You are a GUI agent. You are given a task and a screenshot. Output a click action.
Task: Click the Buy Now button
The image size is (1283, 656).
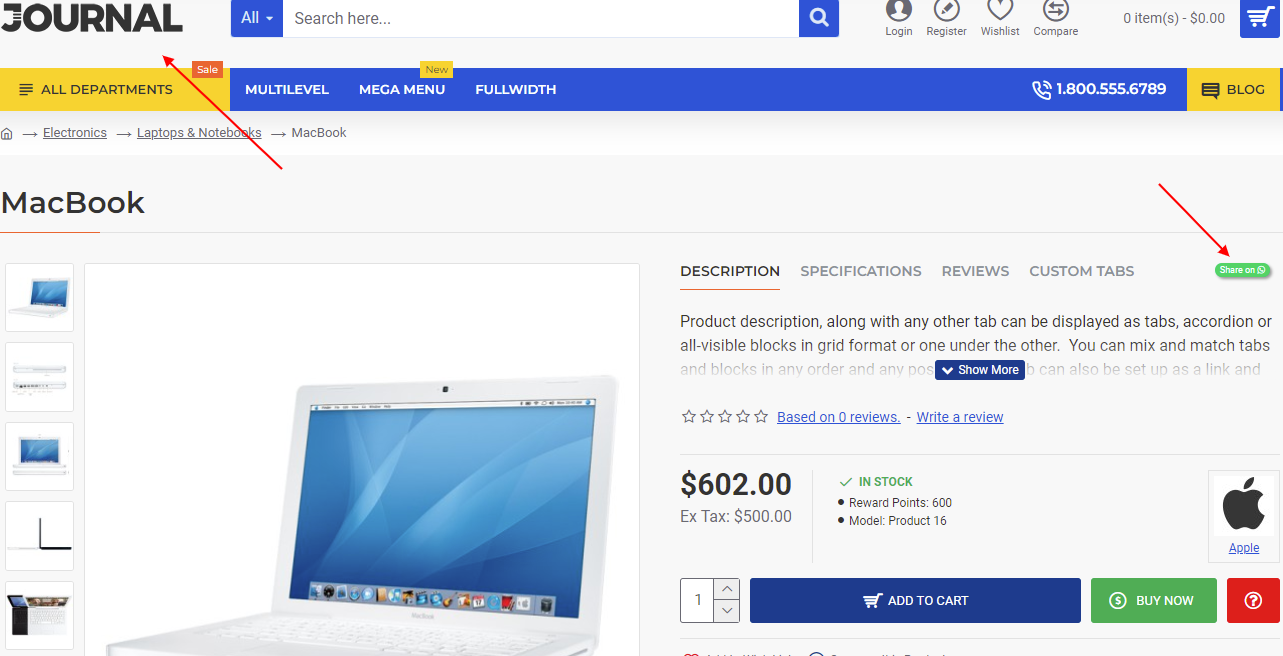click(1154, 600)
